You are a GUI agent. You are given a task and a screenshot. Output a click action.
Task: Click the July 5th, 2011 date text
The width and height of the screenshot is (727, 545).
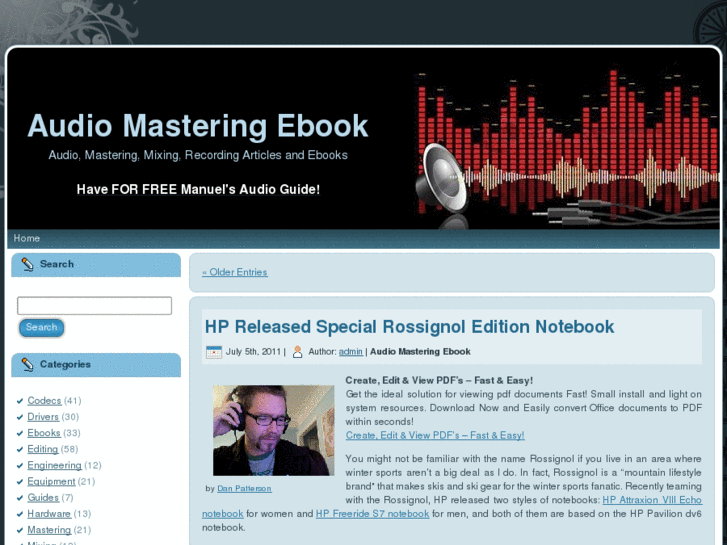coord(253,352)
